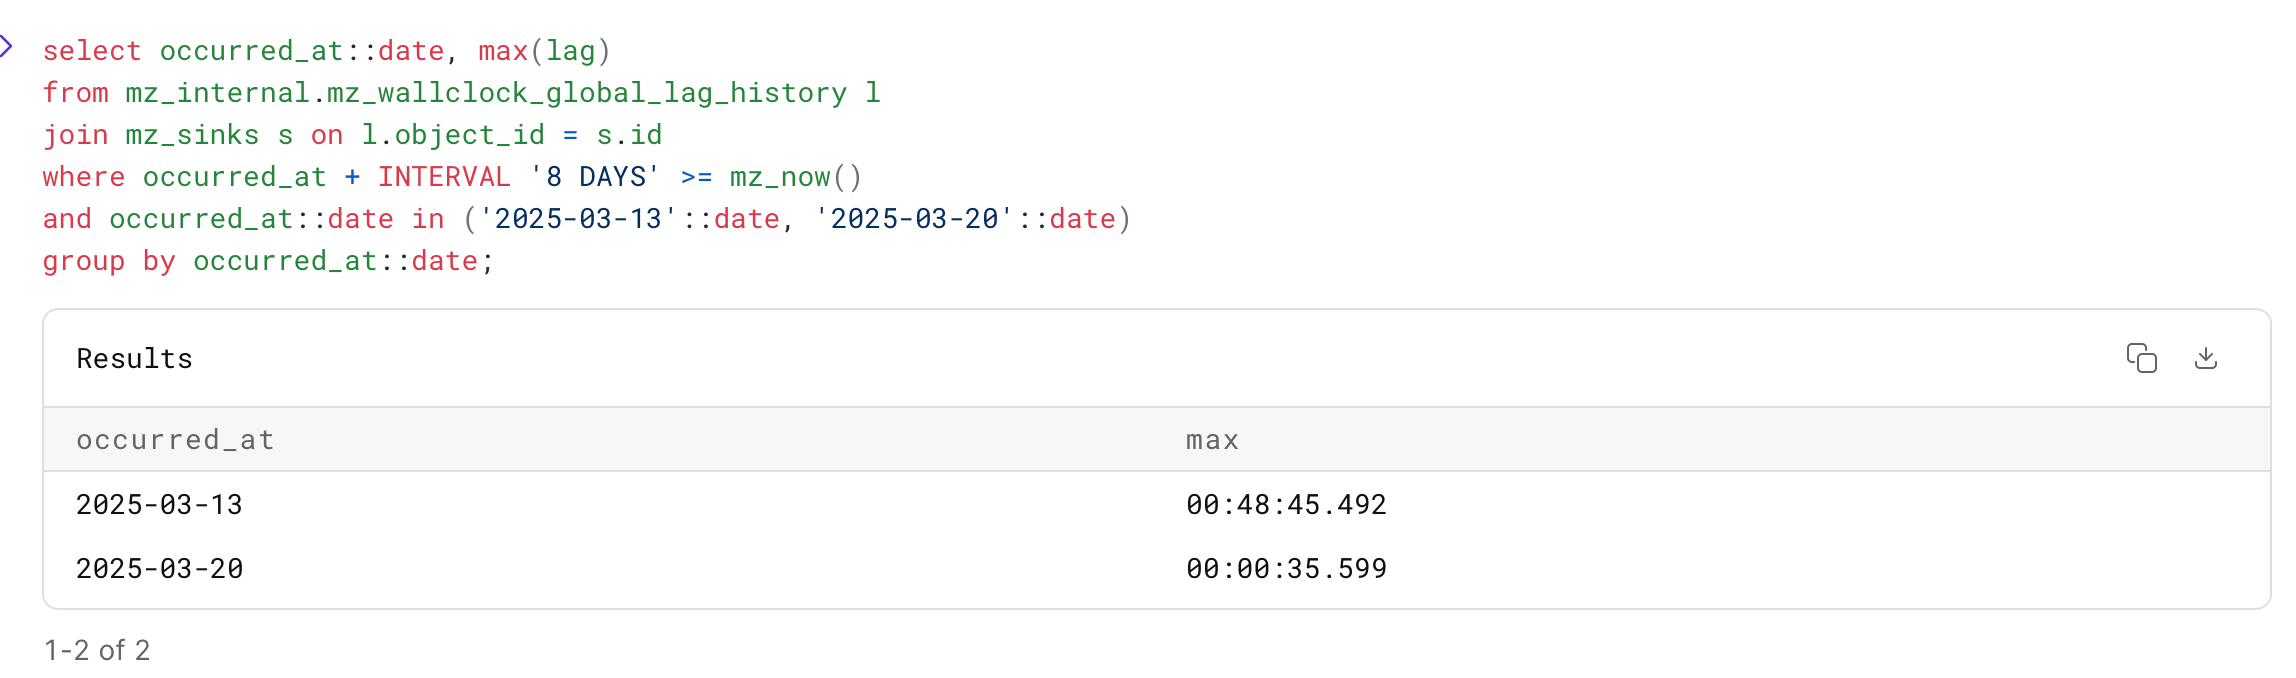
Task: Click the max column header
Action: click(x=1212, y=439)
